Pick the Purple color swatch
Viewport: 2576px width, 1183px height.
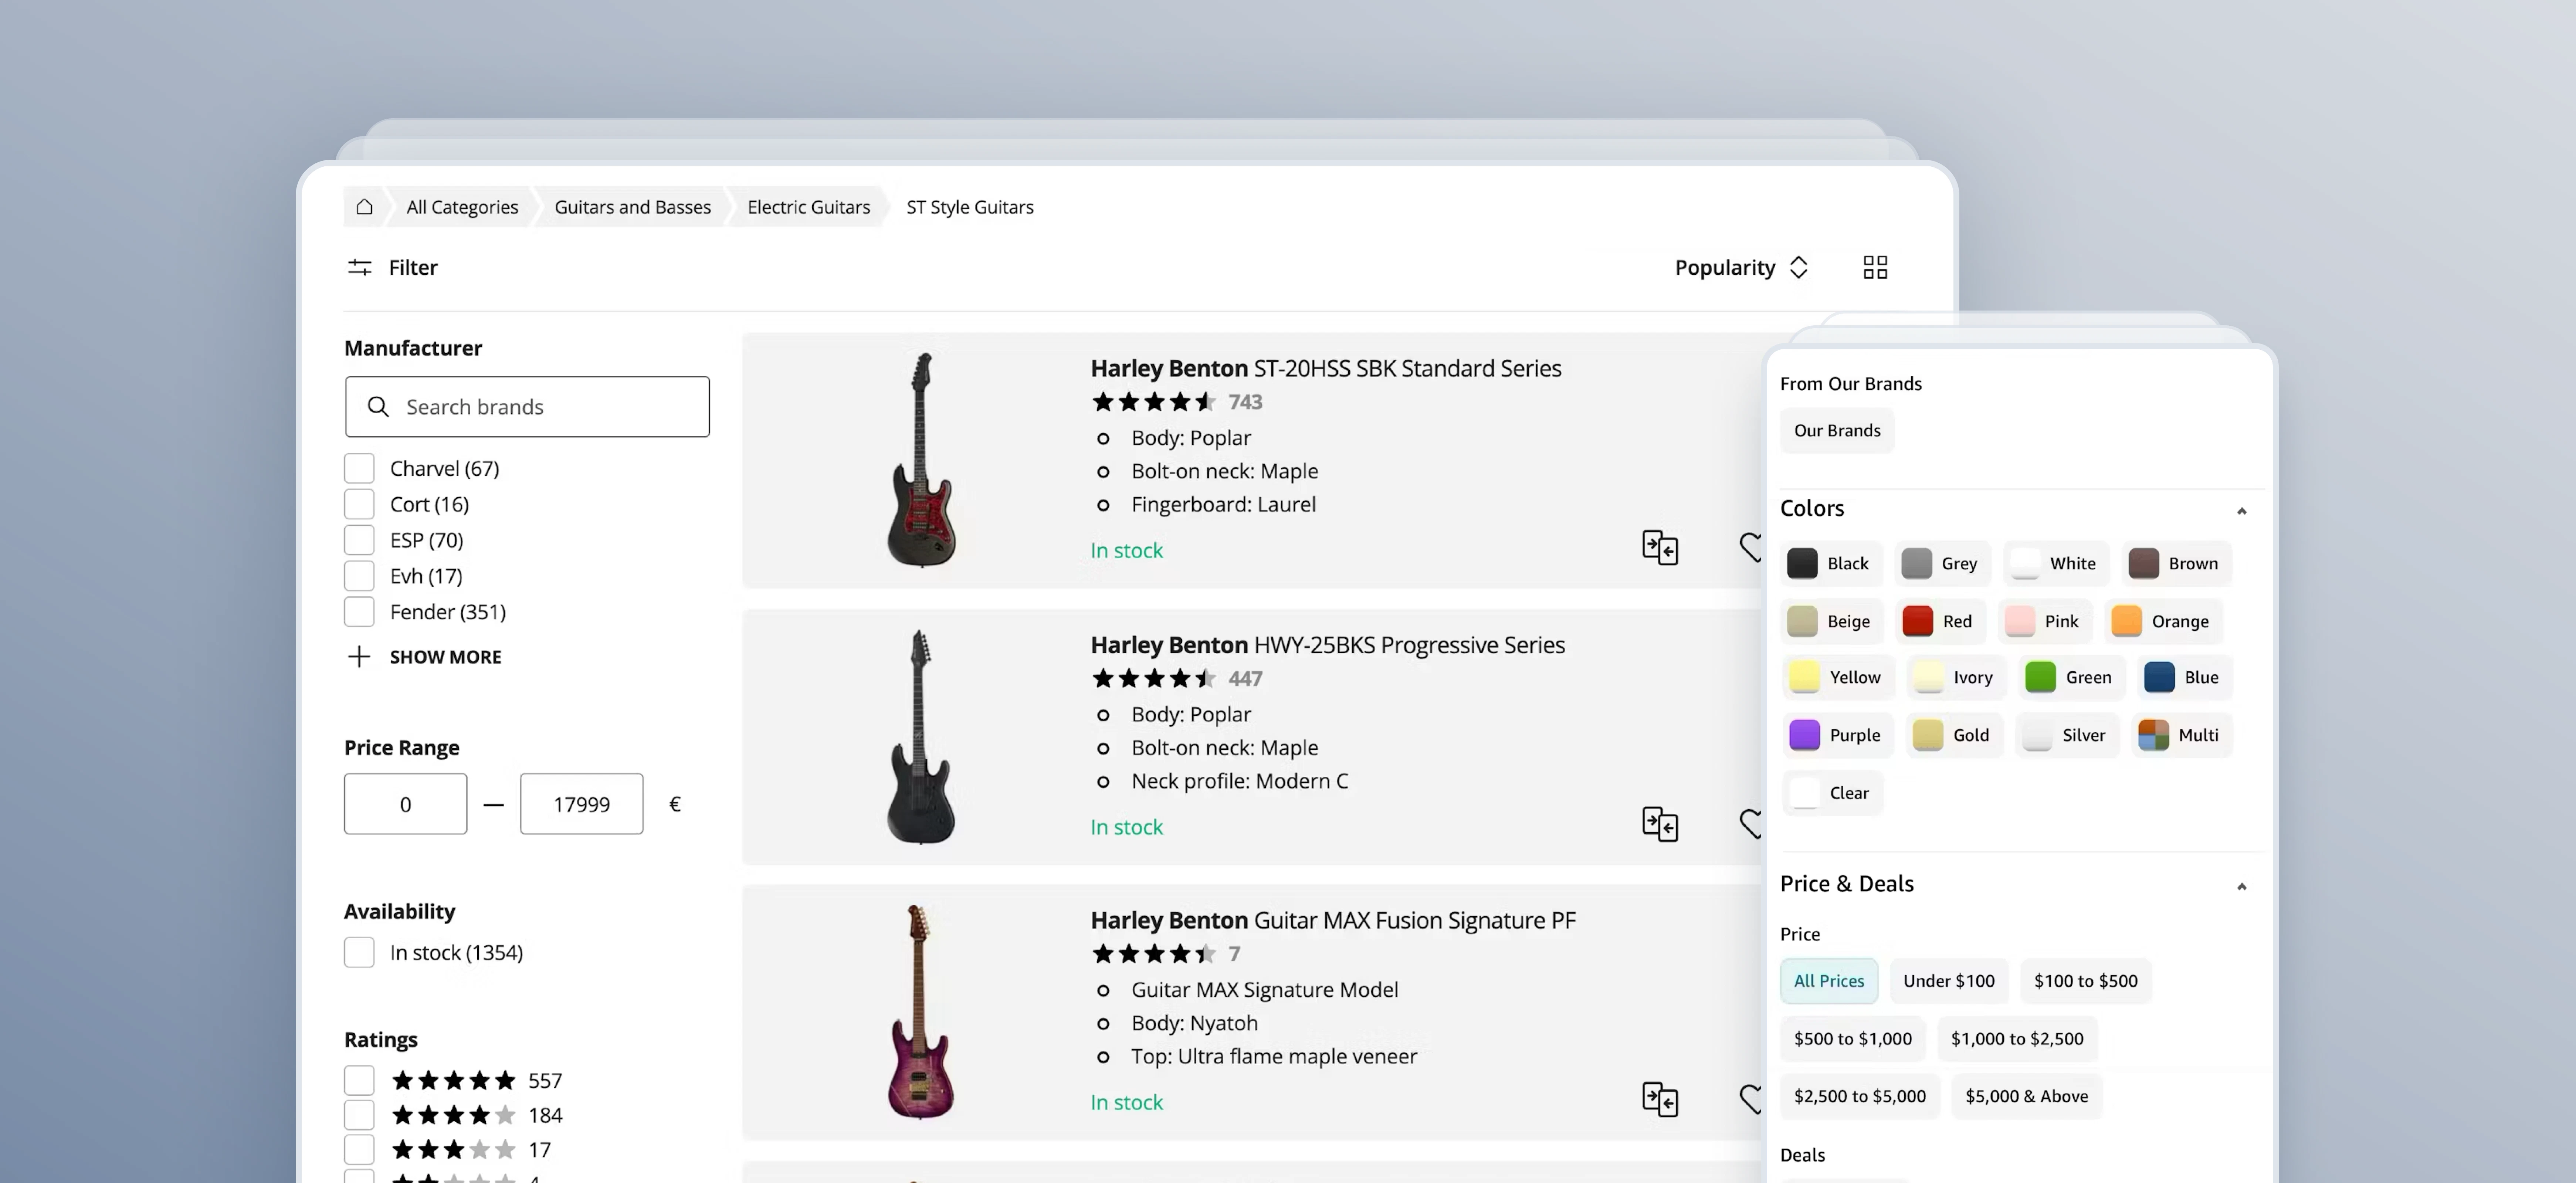(1835, 735)
